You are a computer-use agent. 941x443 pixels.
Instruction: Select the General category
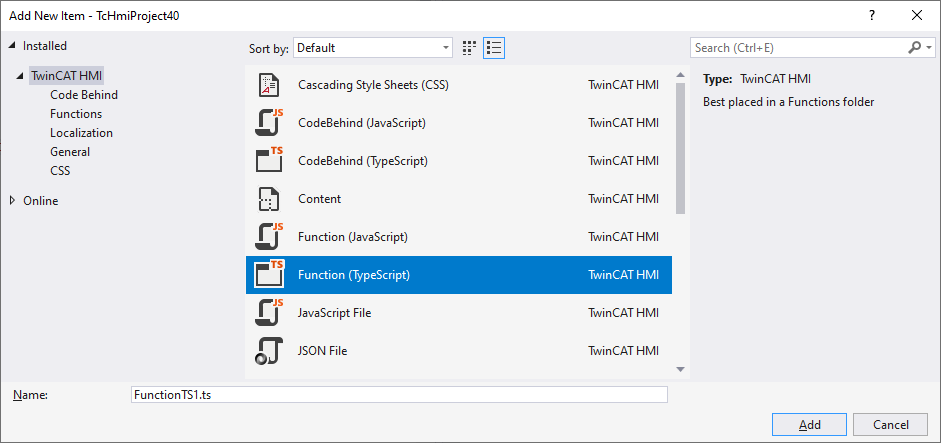tap(70, 152)
